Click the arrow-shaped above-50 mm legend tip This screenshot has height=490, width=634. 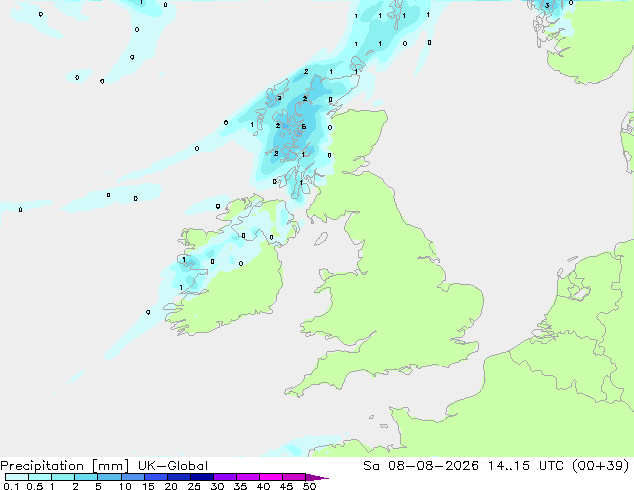point(317,477)
